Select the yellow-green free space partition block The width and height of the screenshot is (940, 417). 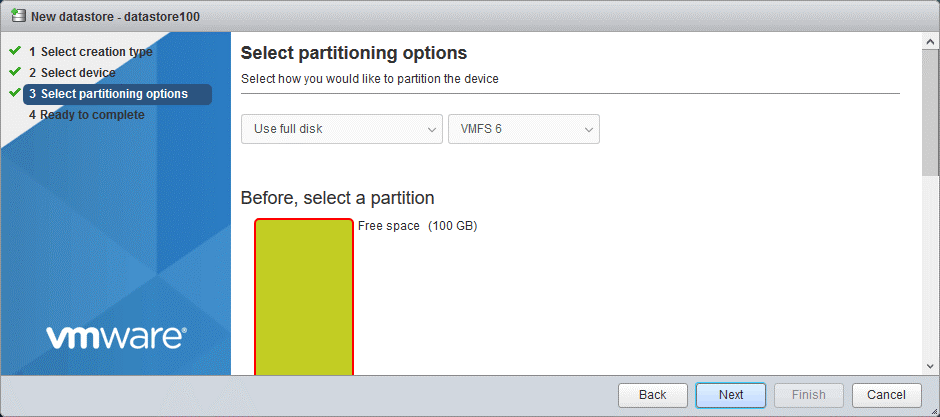pos(304,296)
